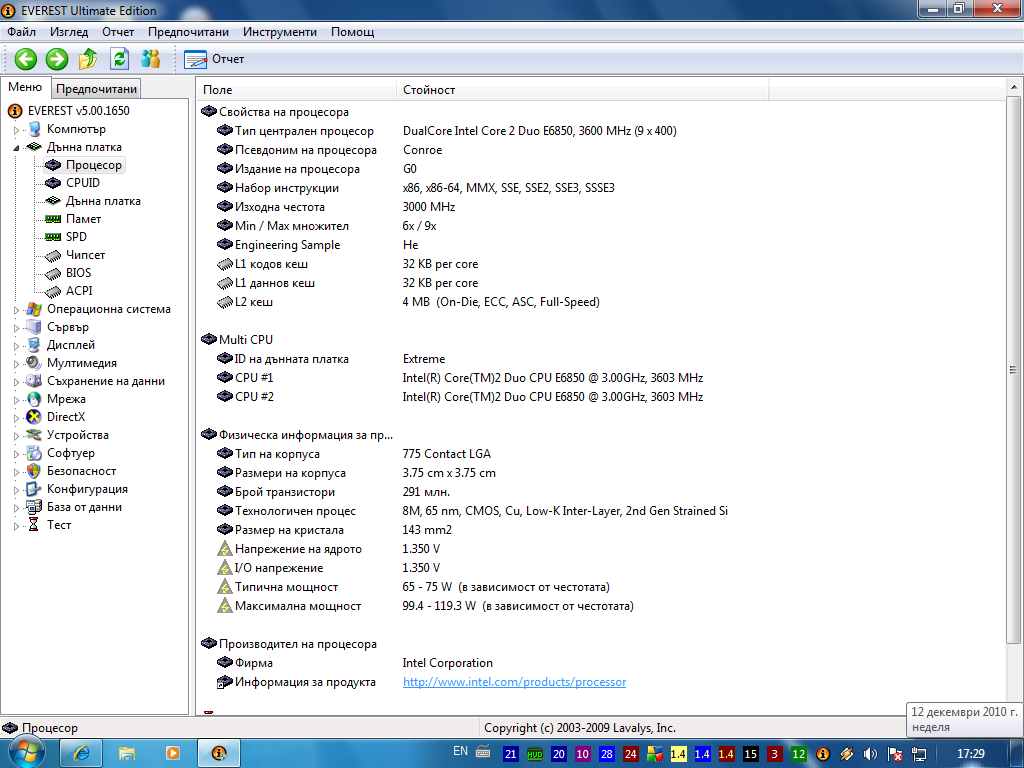This screenshot has height=768, width=1024.
Task: Expand the Дисплей tree node
Action: (x=16, y=345)
